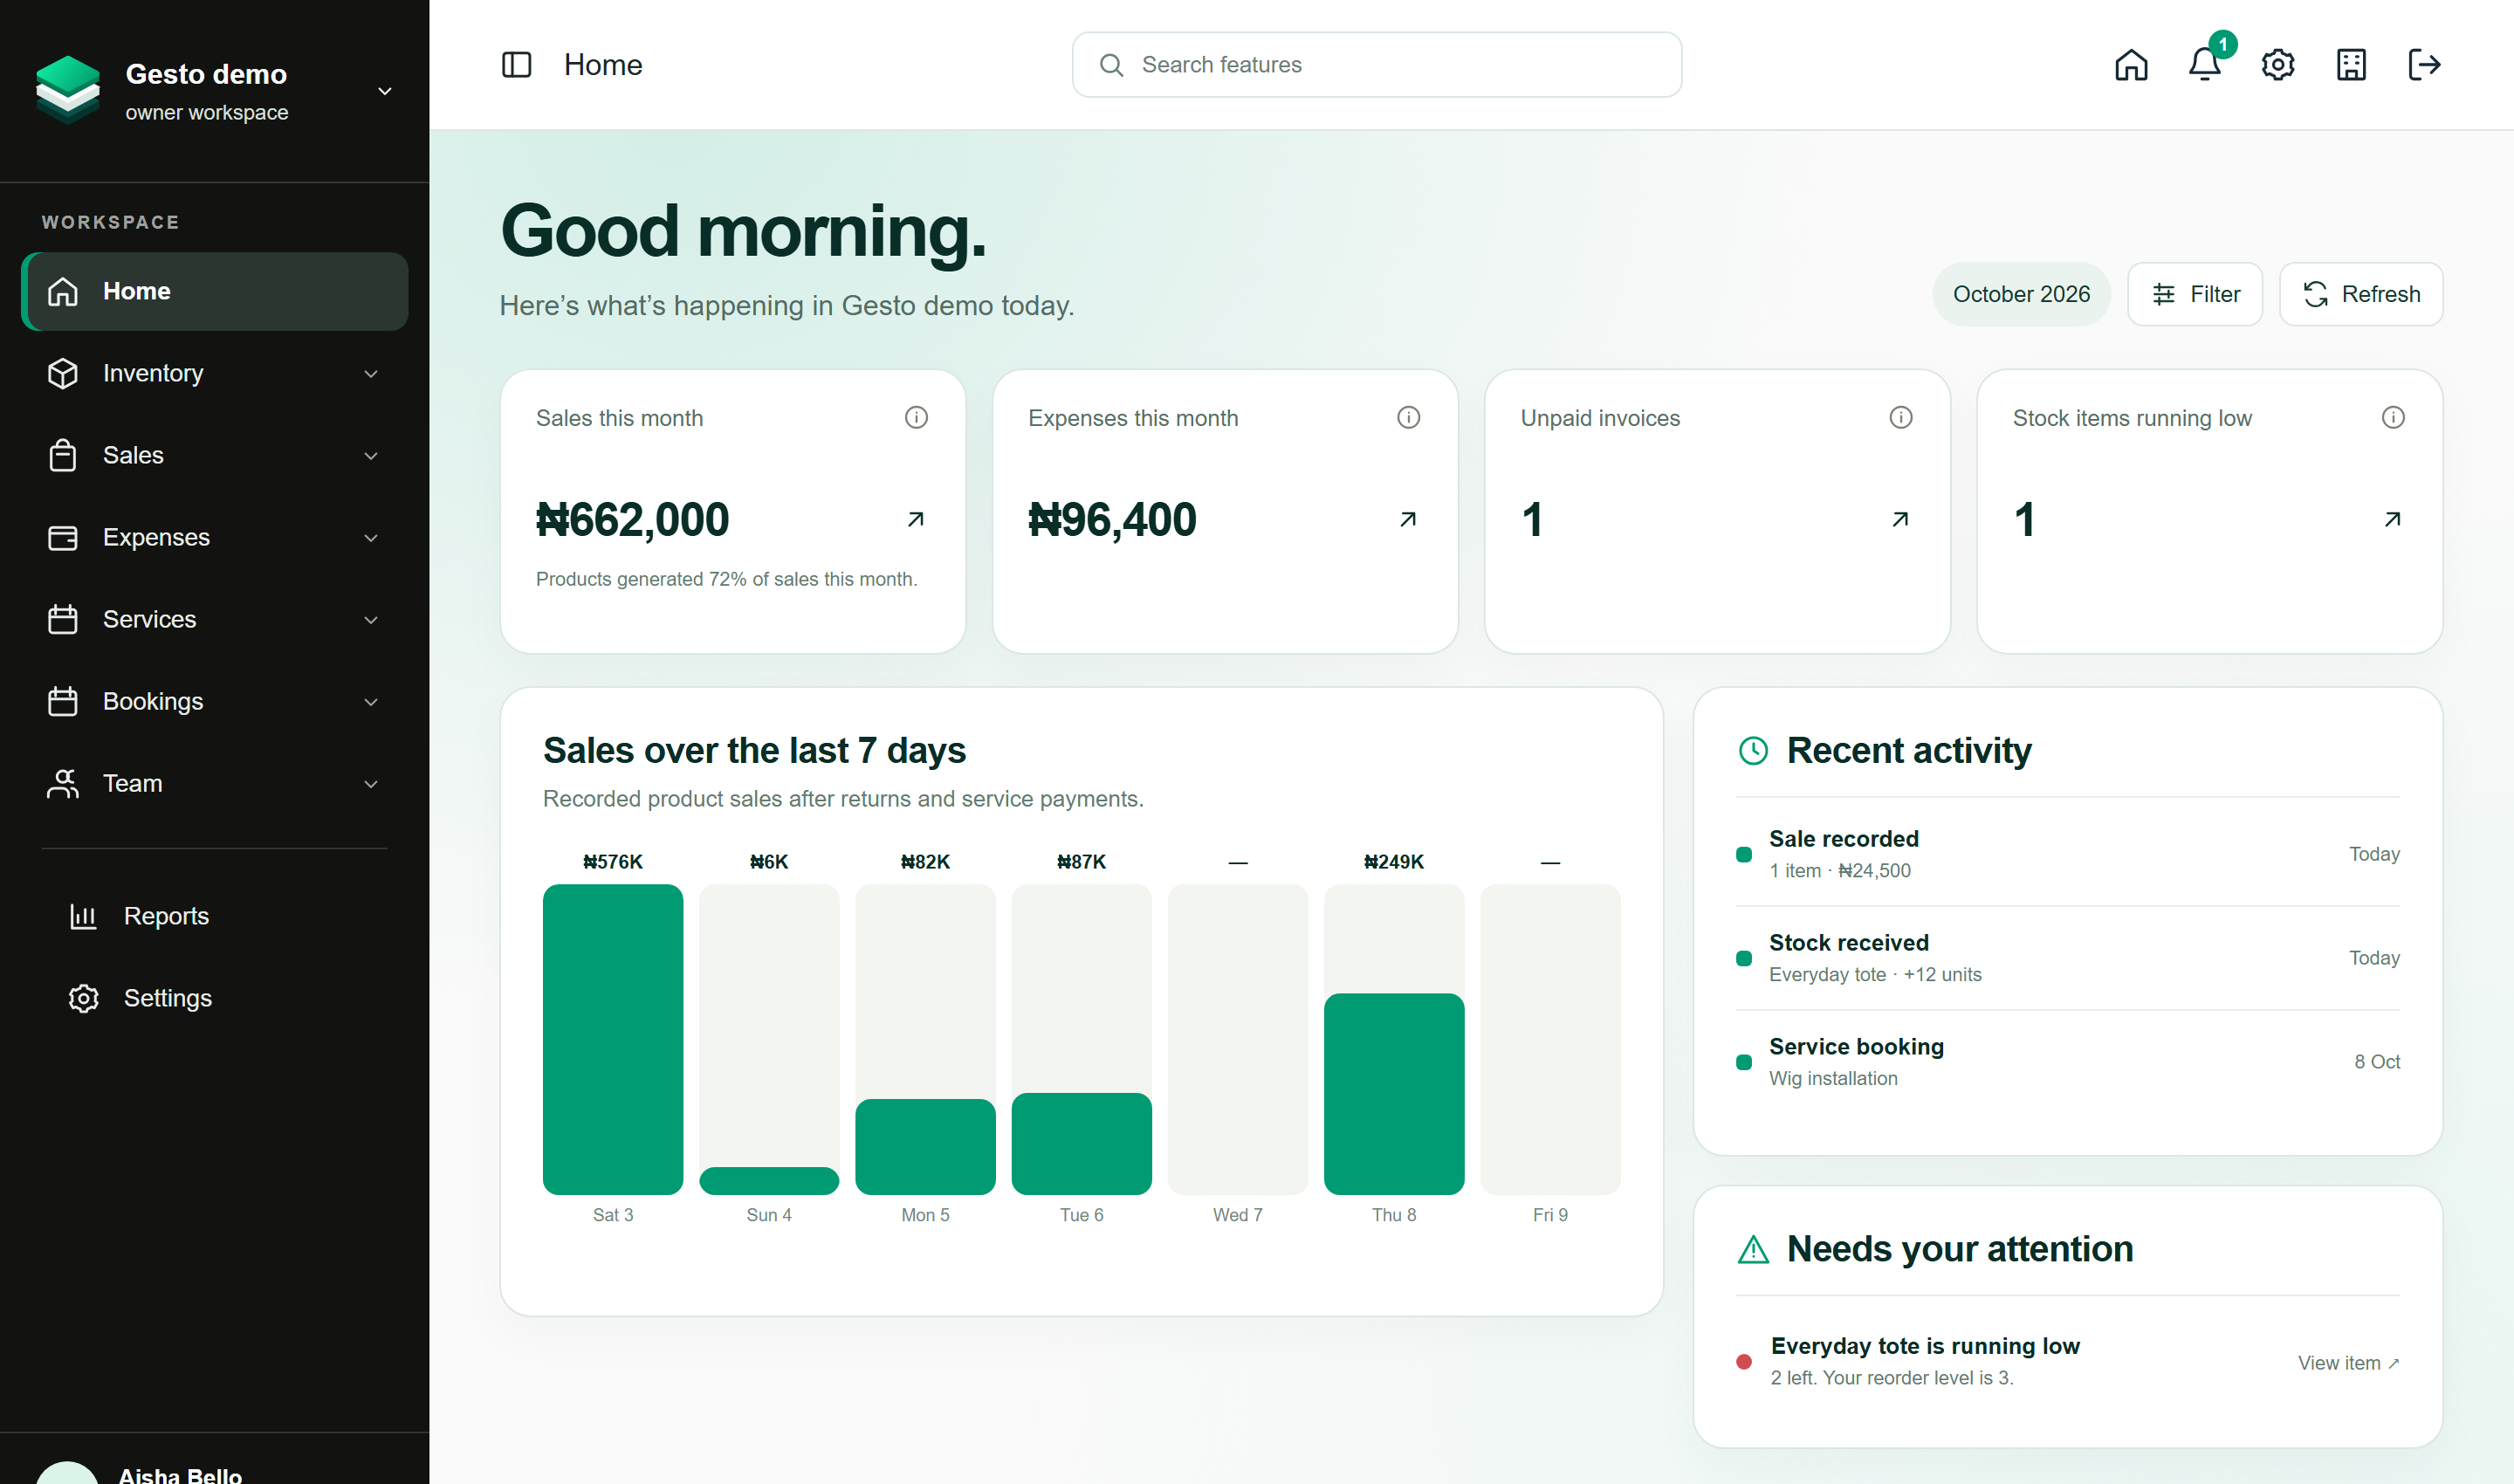This screenshot has height=1484, width=2514.
Task: Open Expenses this month details arrow
Action: (1408, 519)
